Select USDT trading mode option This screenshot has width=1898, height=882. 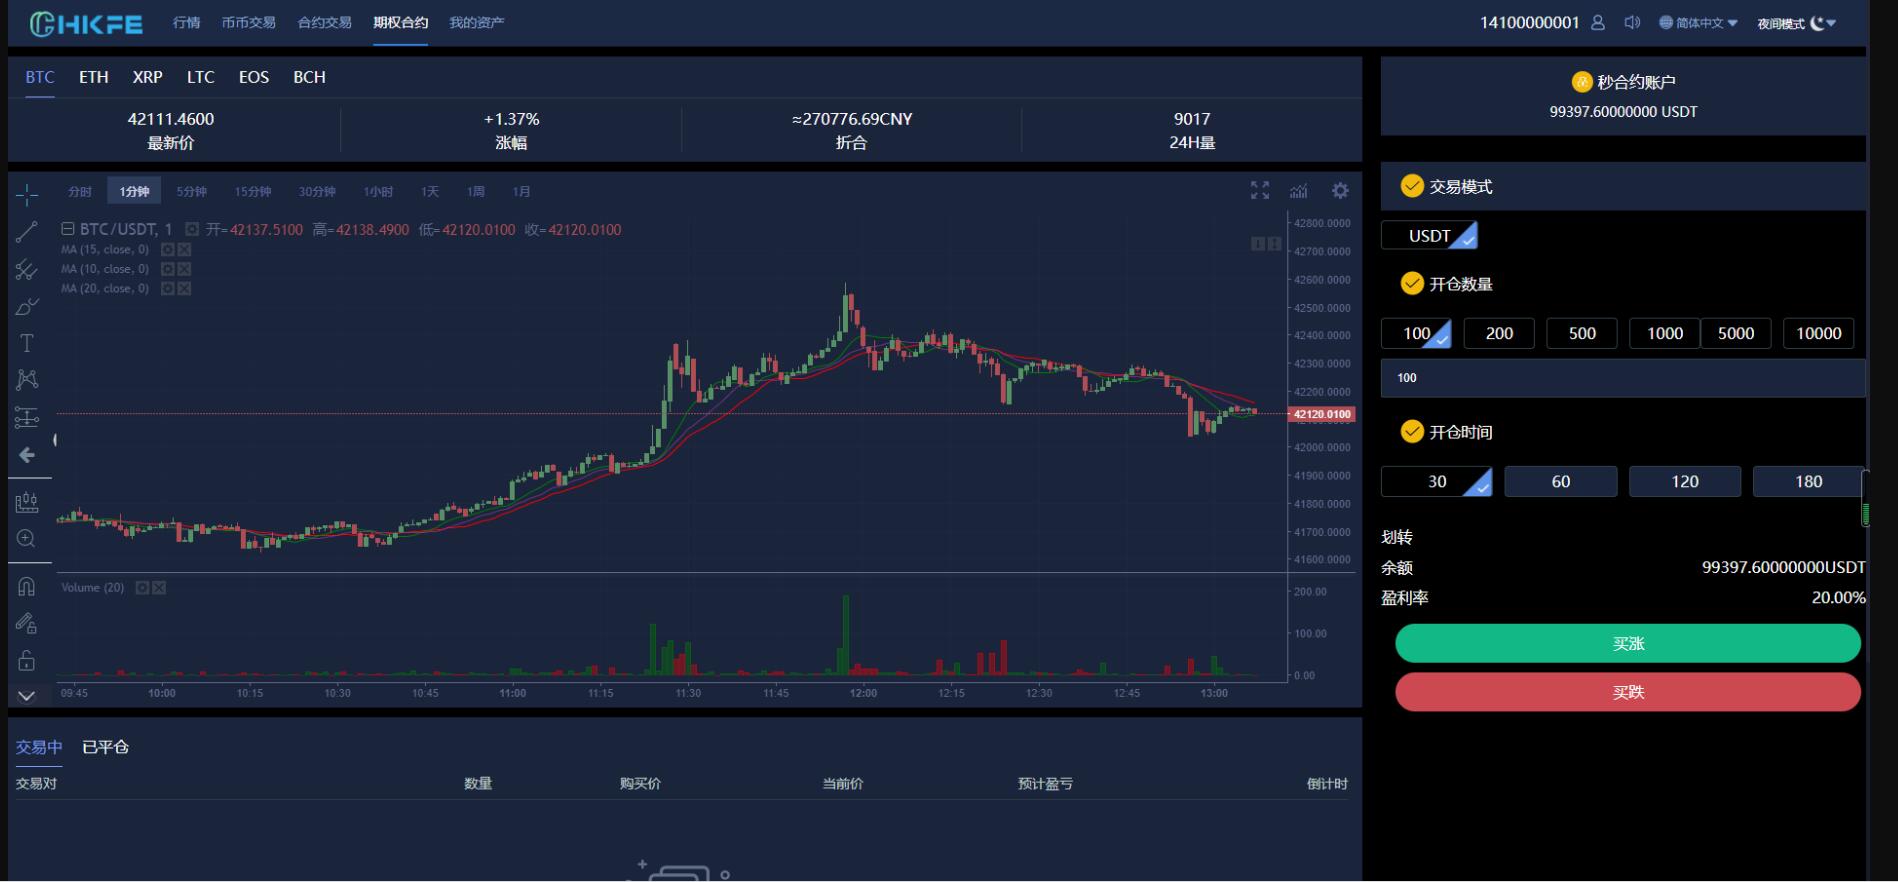click(1429, 236)
